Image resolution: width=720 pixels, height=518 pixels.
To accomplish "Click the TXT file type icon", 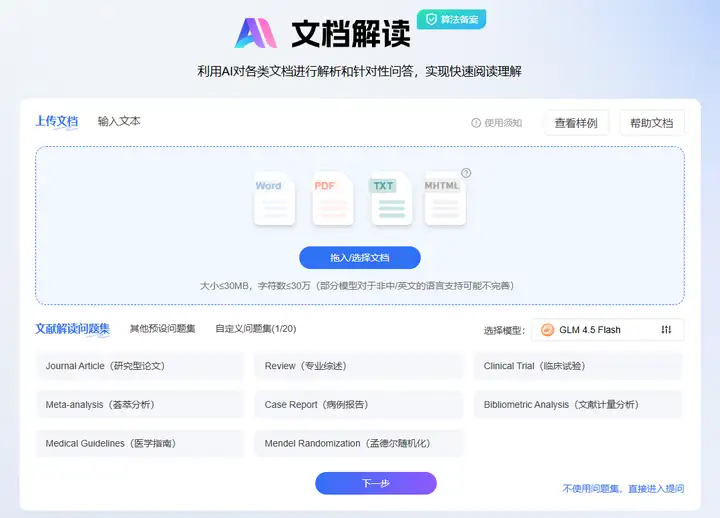I will click(x=392, y=198).
